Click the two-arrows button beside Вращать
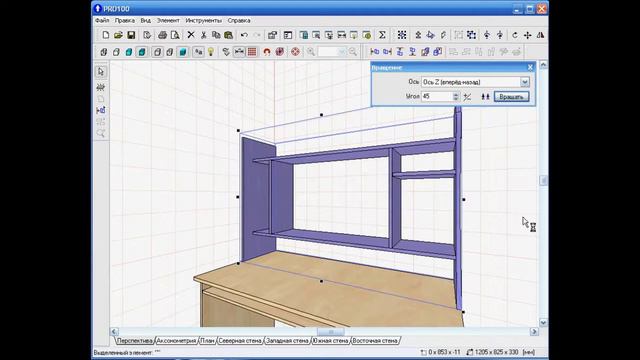640x360 pixels. (485, 97)
